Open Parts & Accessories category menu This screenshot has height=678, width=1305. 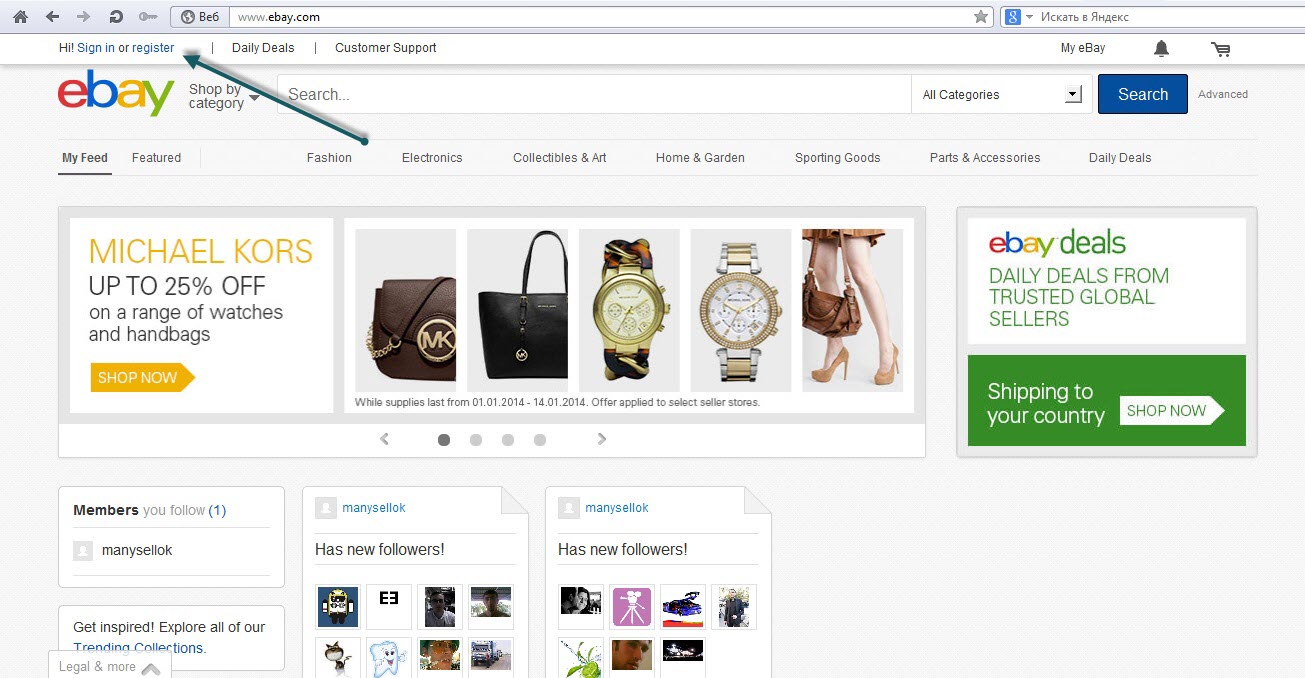pyautogui.click(x=985, y=158)
